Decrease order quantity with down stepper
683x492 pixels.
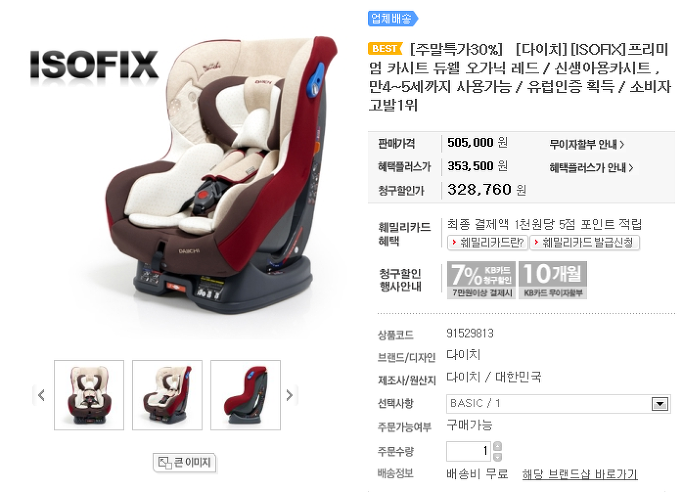pyautogui.click(x=497, y=457)
